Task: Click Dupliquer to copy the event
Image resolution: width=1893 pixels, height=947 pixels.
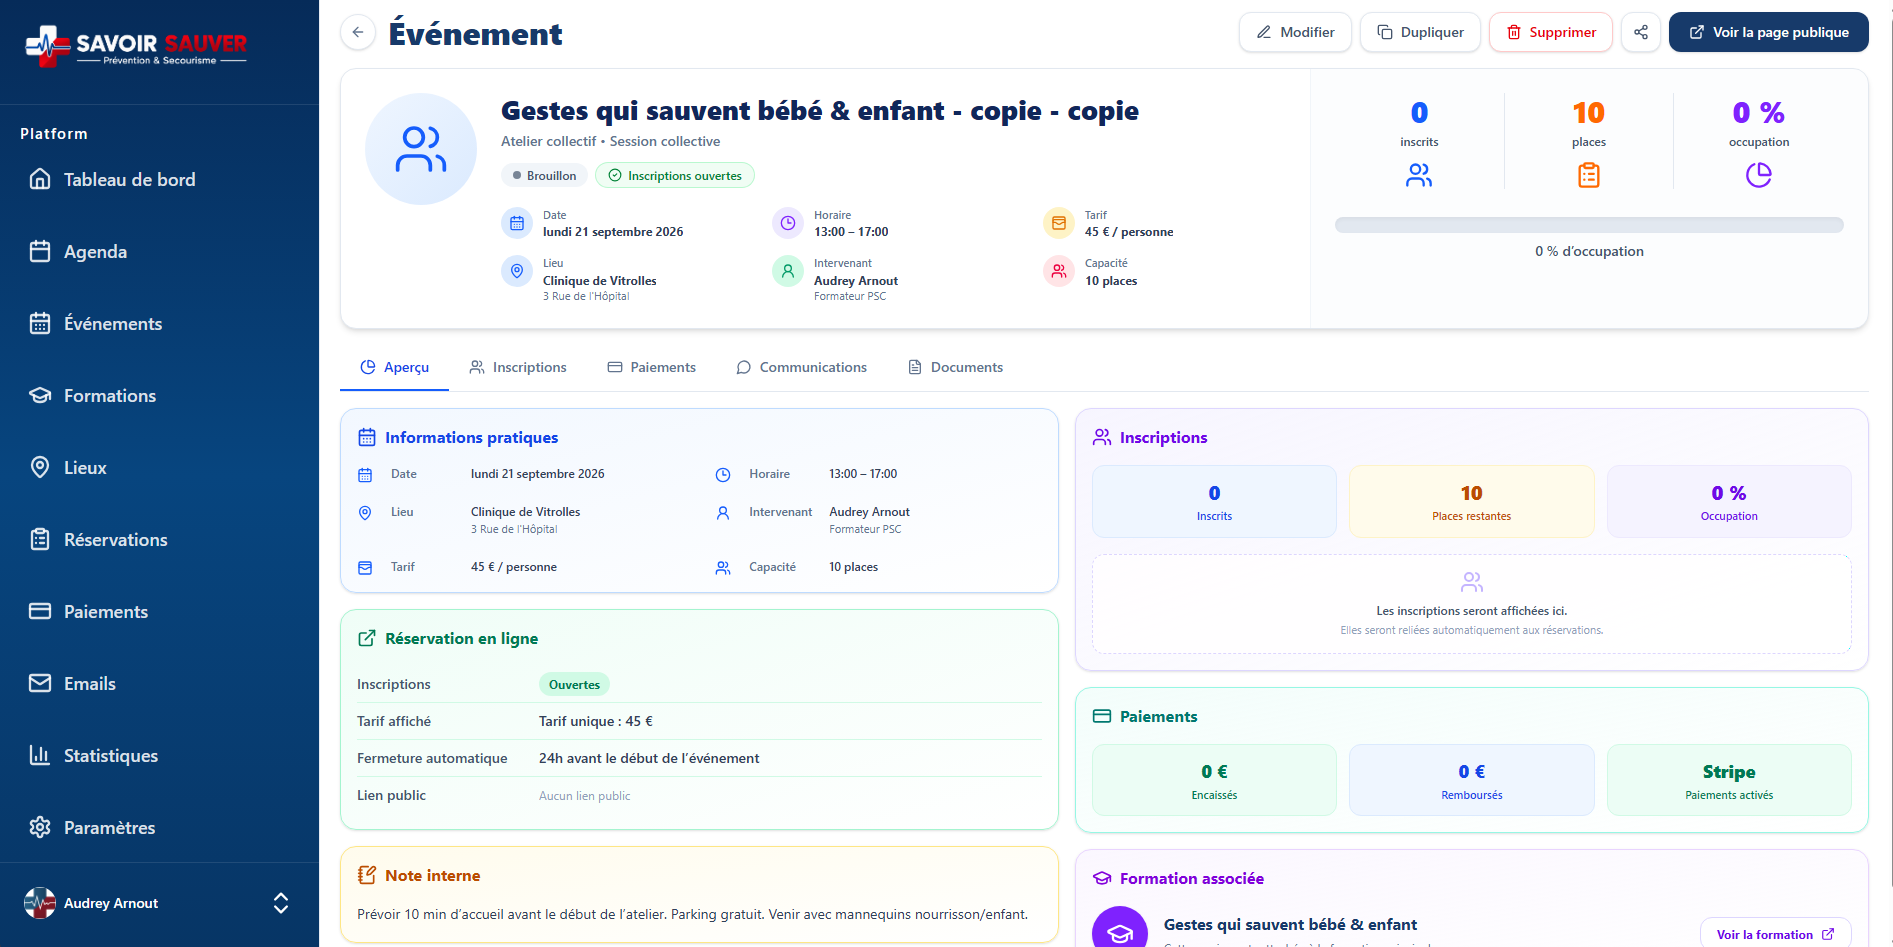Action: pyautogui.click(x=1420, y=32)
